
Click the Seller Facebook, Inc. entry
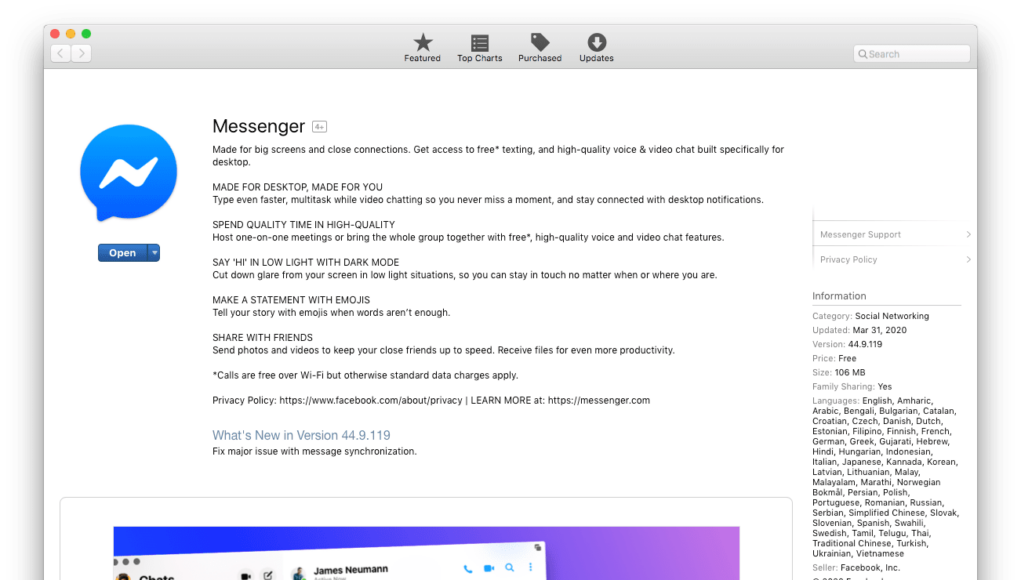[856, 568]
